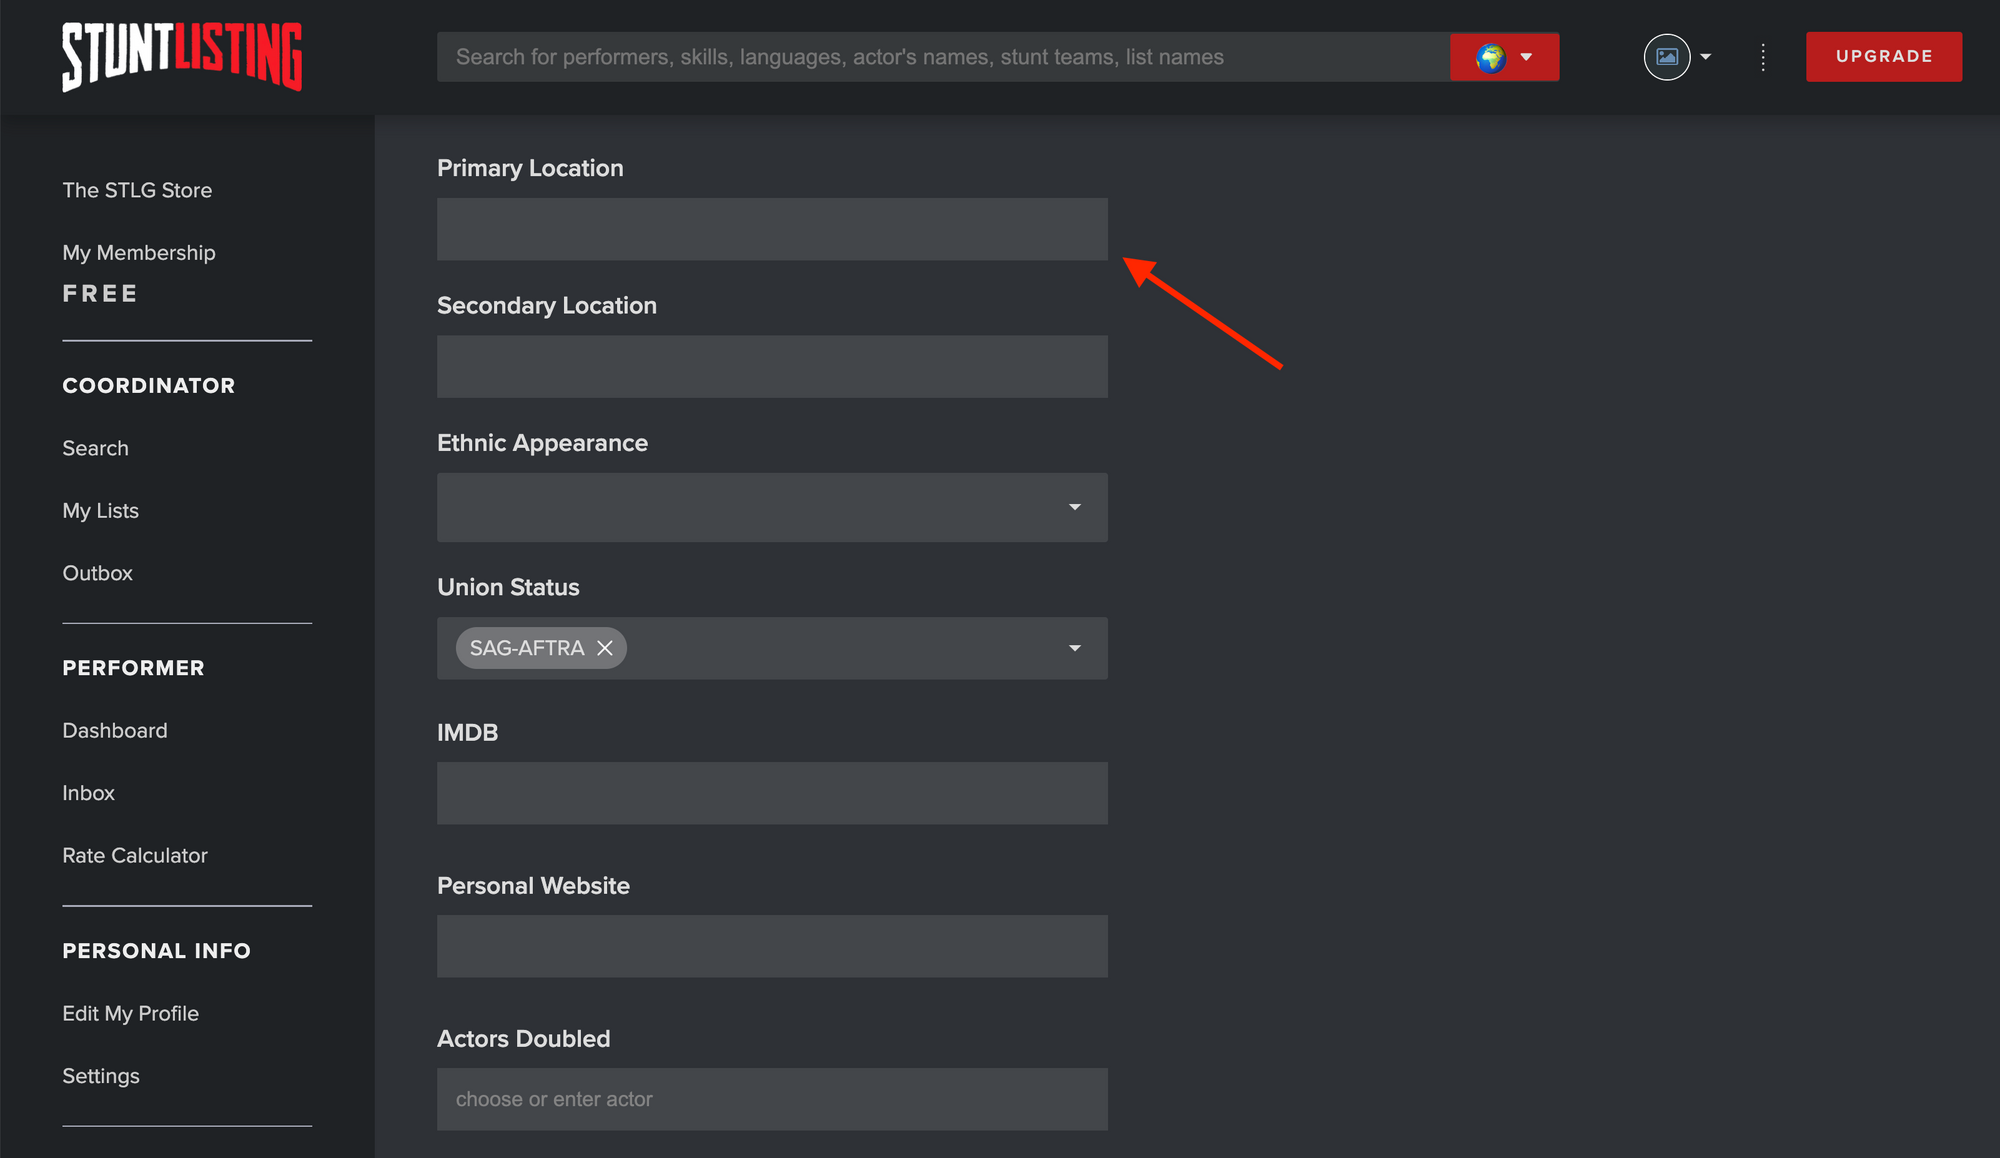
Task: Click the SAG-AFTRA chip label
Action: pos(527,648)
